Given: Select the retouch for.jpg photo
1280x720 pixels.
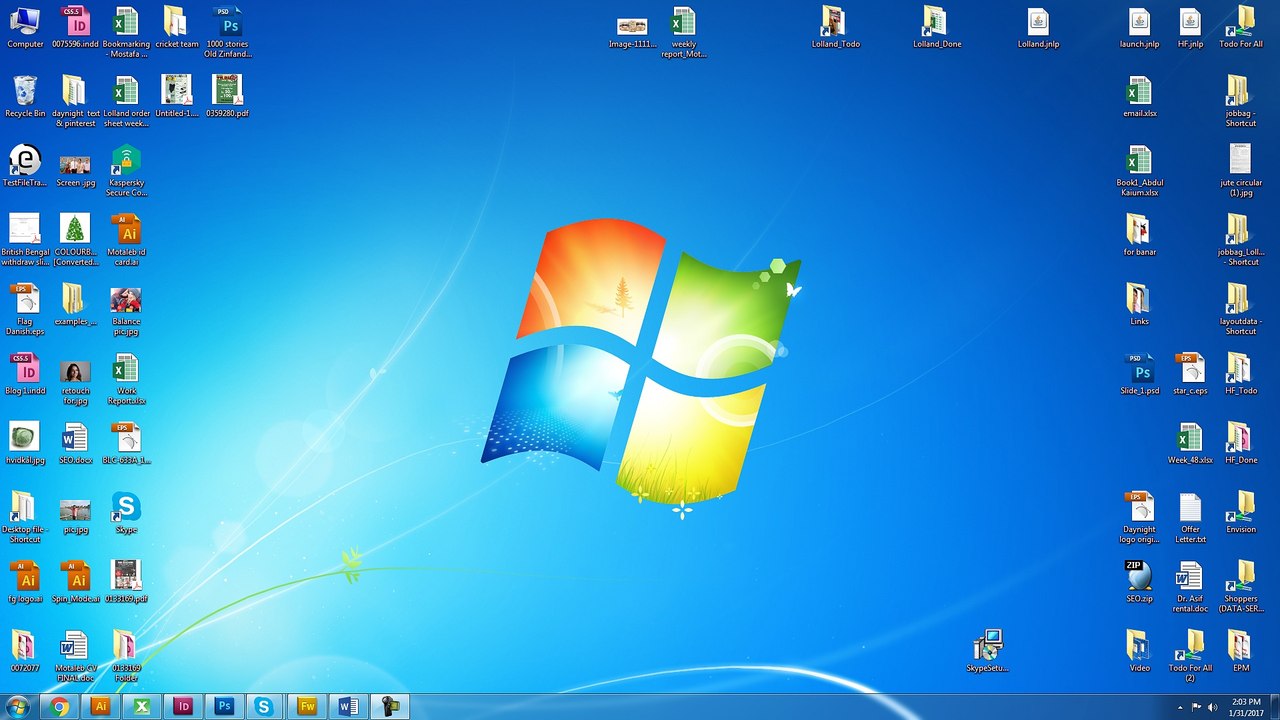Looking at the screenshot, I should 75,383.
